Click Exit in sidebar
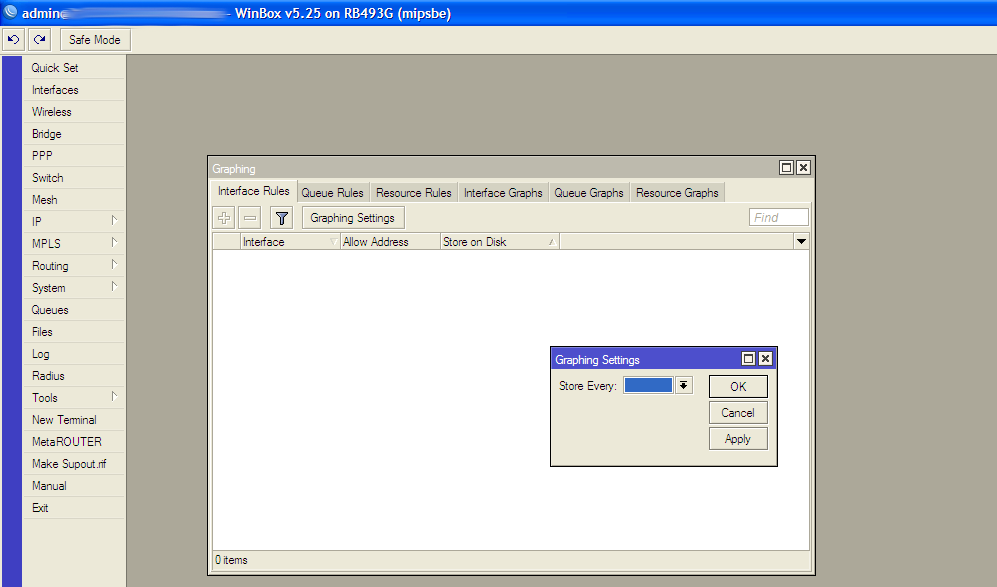The image size is (997, 587). 74,508
